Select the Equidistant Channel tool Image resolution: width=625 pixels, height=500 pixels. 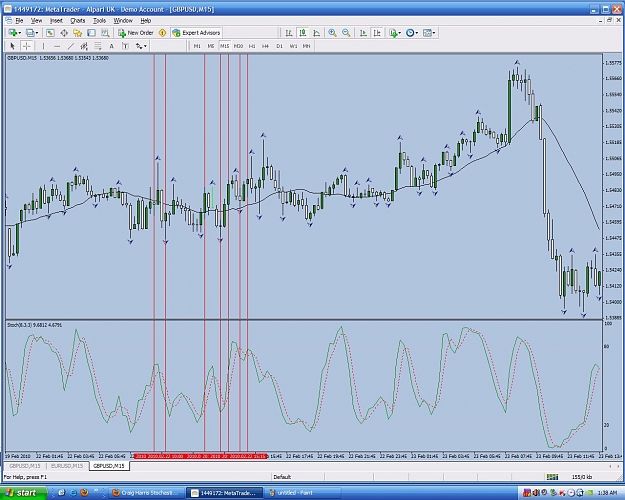(x=84, y=46)
